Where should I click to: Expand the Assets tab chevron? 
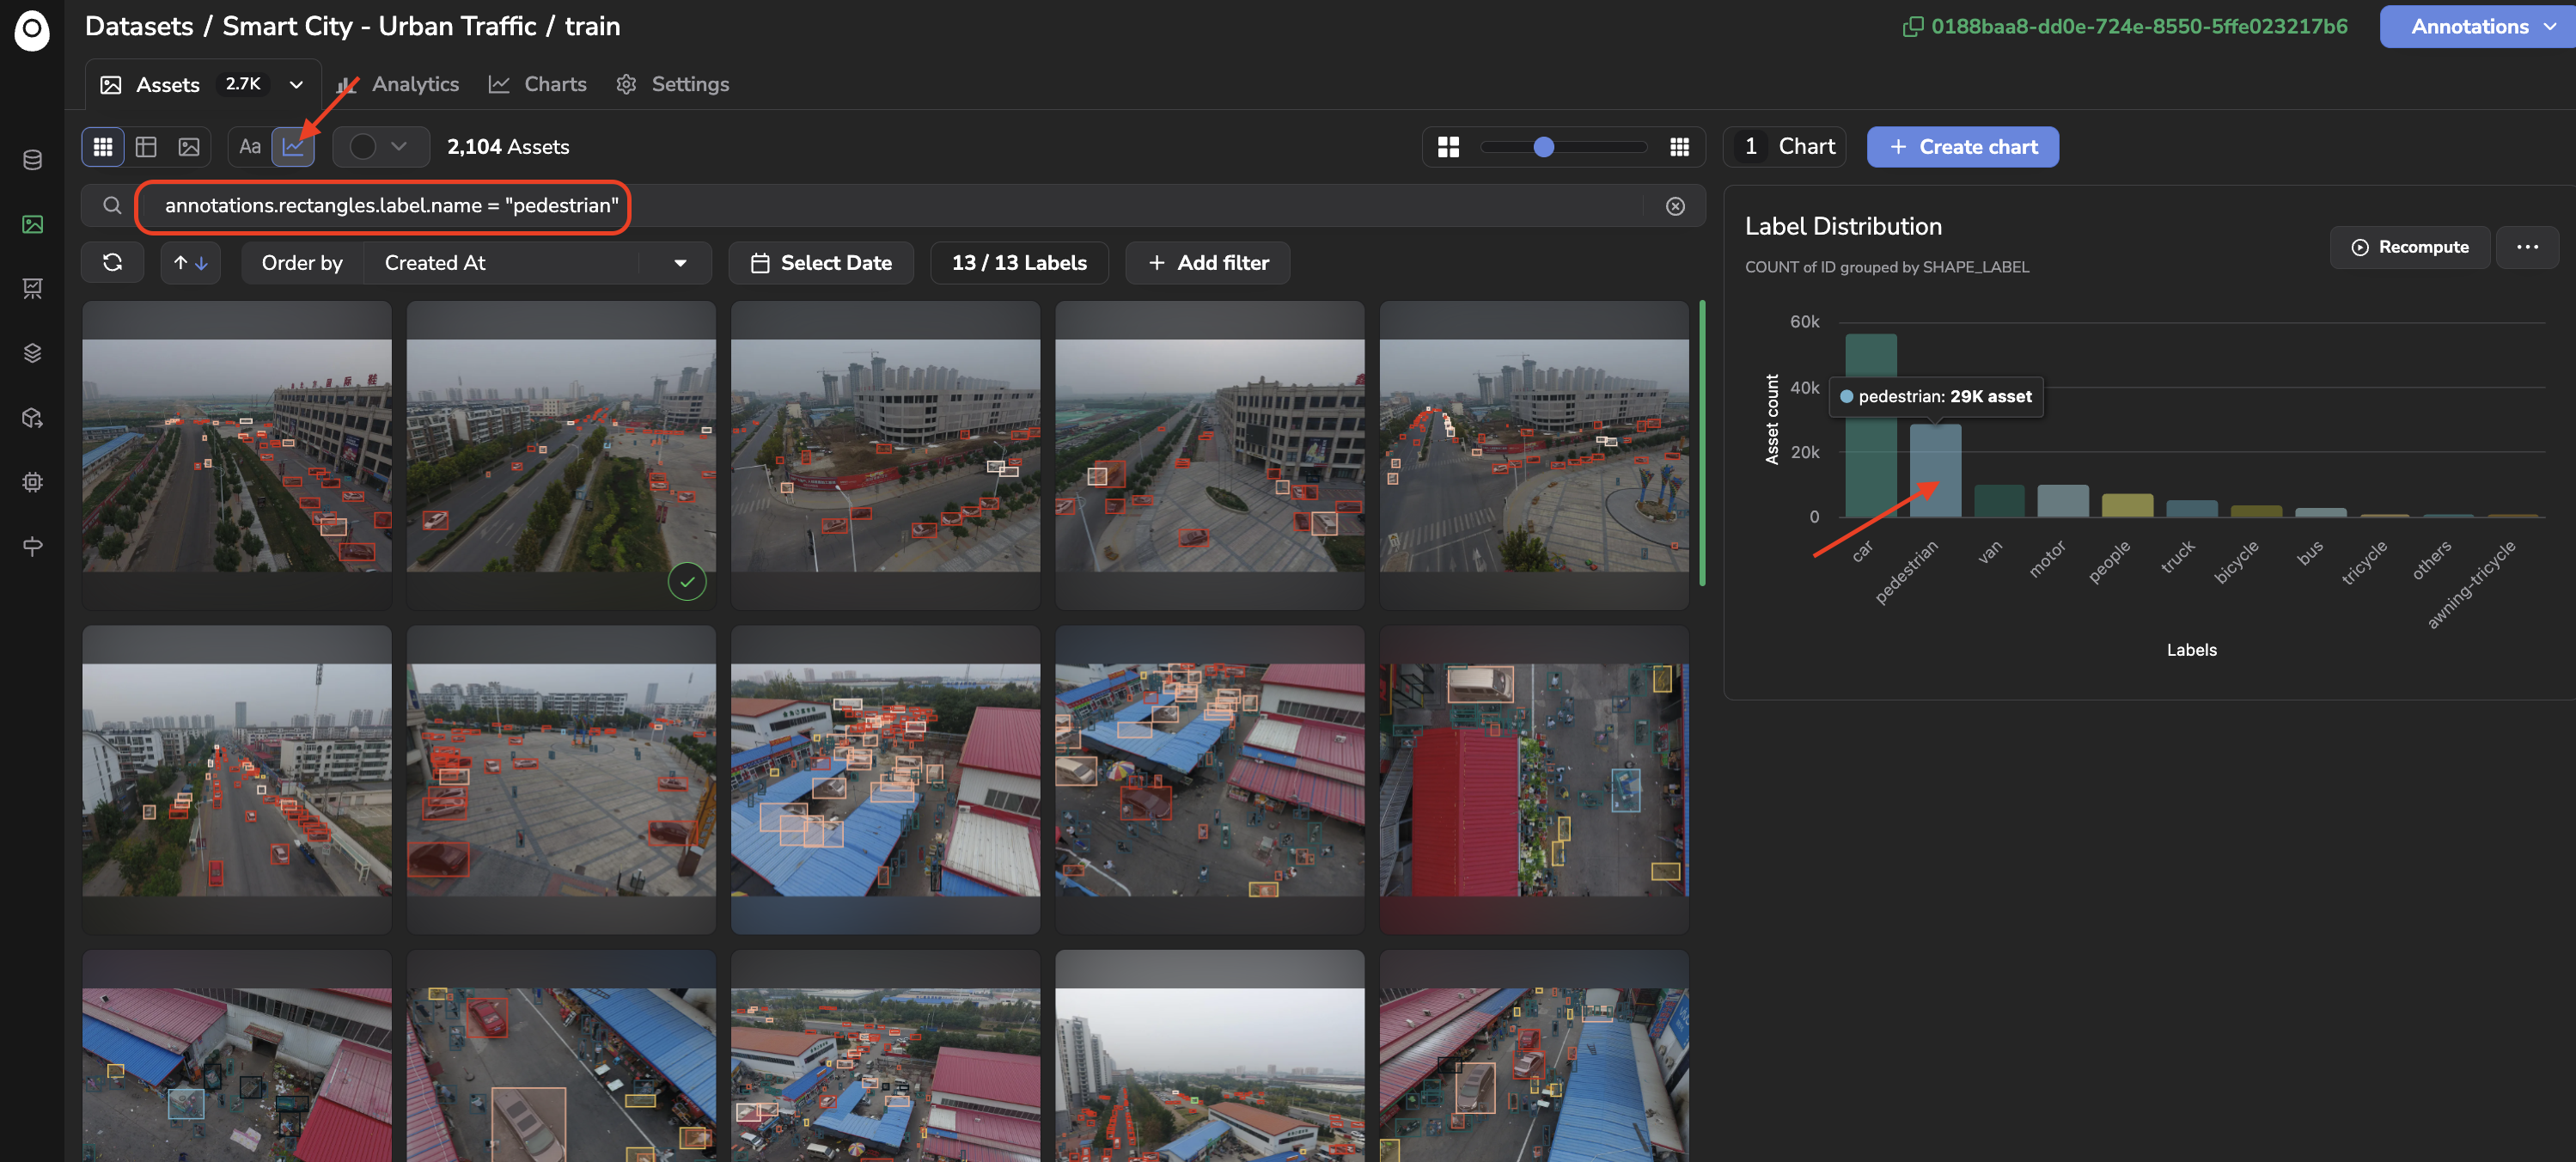click(296, 85)
